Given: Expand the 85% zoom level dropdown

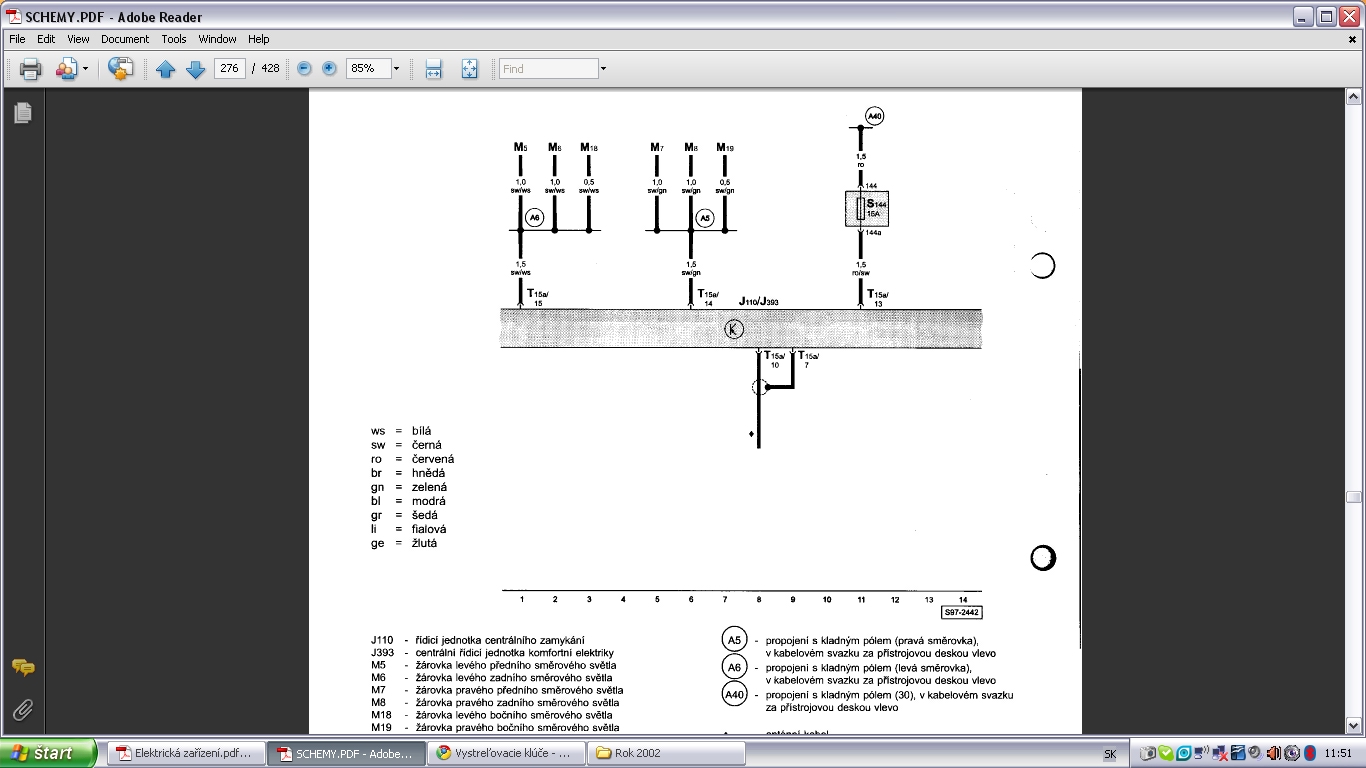Looking at the screenshot, I should tap(396, 69).
